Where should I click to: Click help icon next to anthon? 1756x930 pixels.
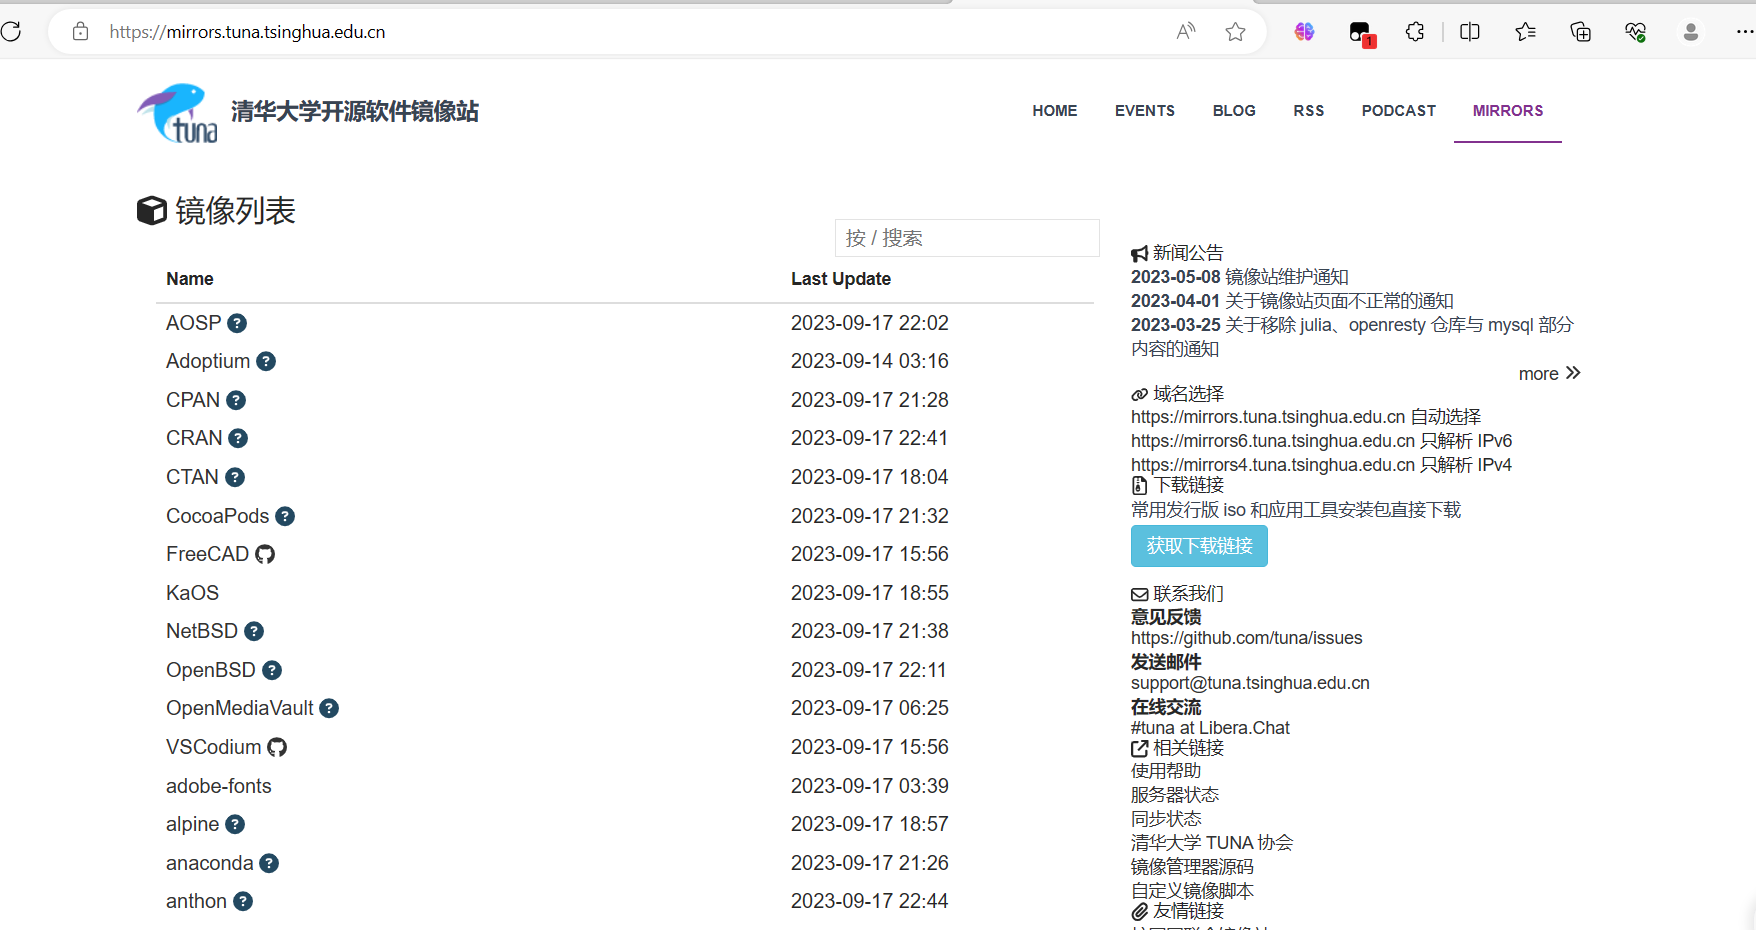point(243,901)
